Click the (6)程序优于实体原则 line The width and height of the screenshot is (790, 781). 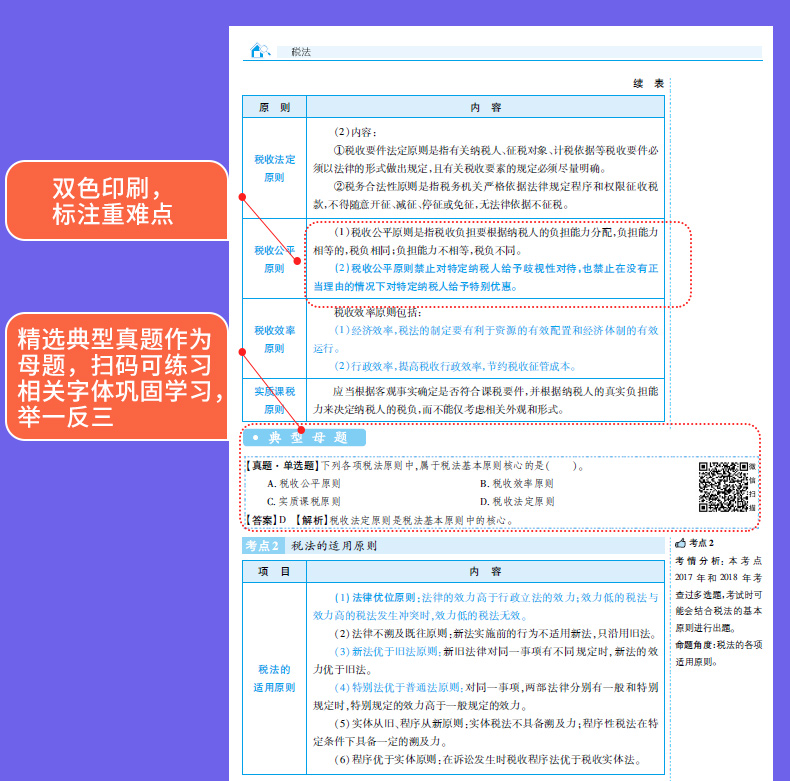(x=487, y=760)
